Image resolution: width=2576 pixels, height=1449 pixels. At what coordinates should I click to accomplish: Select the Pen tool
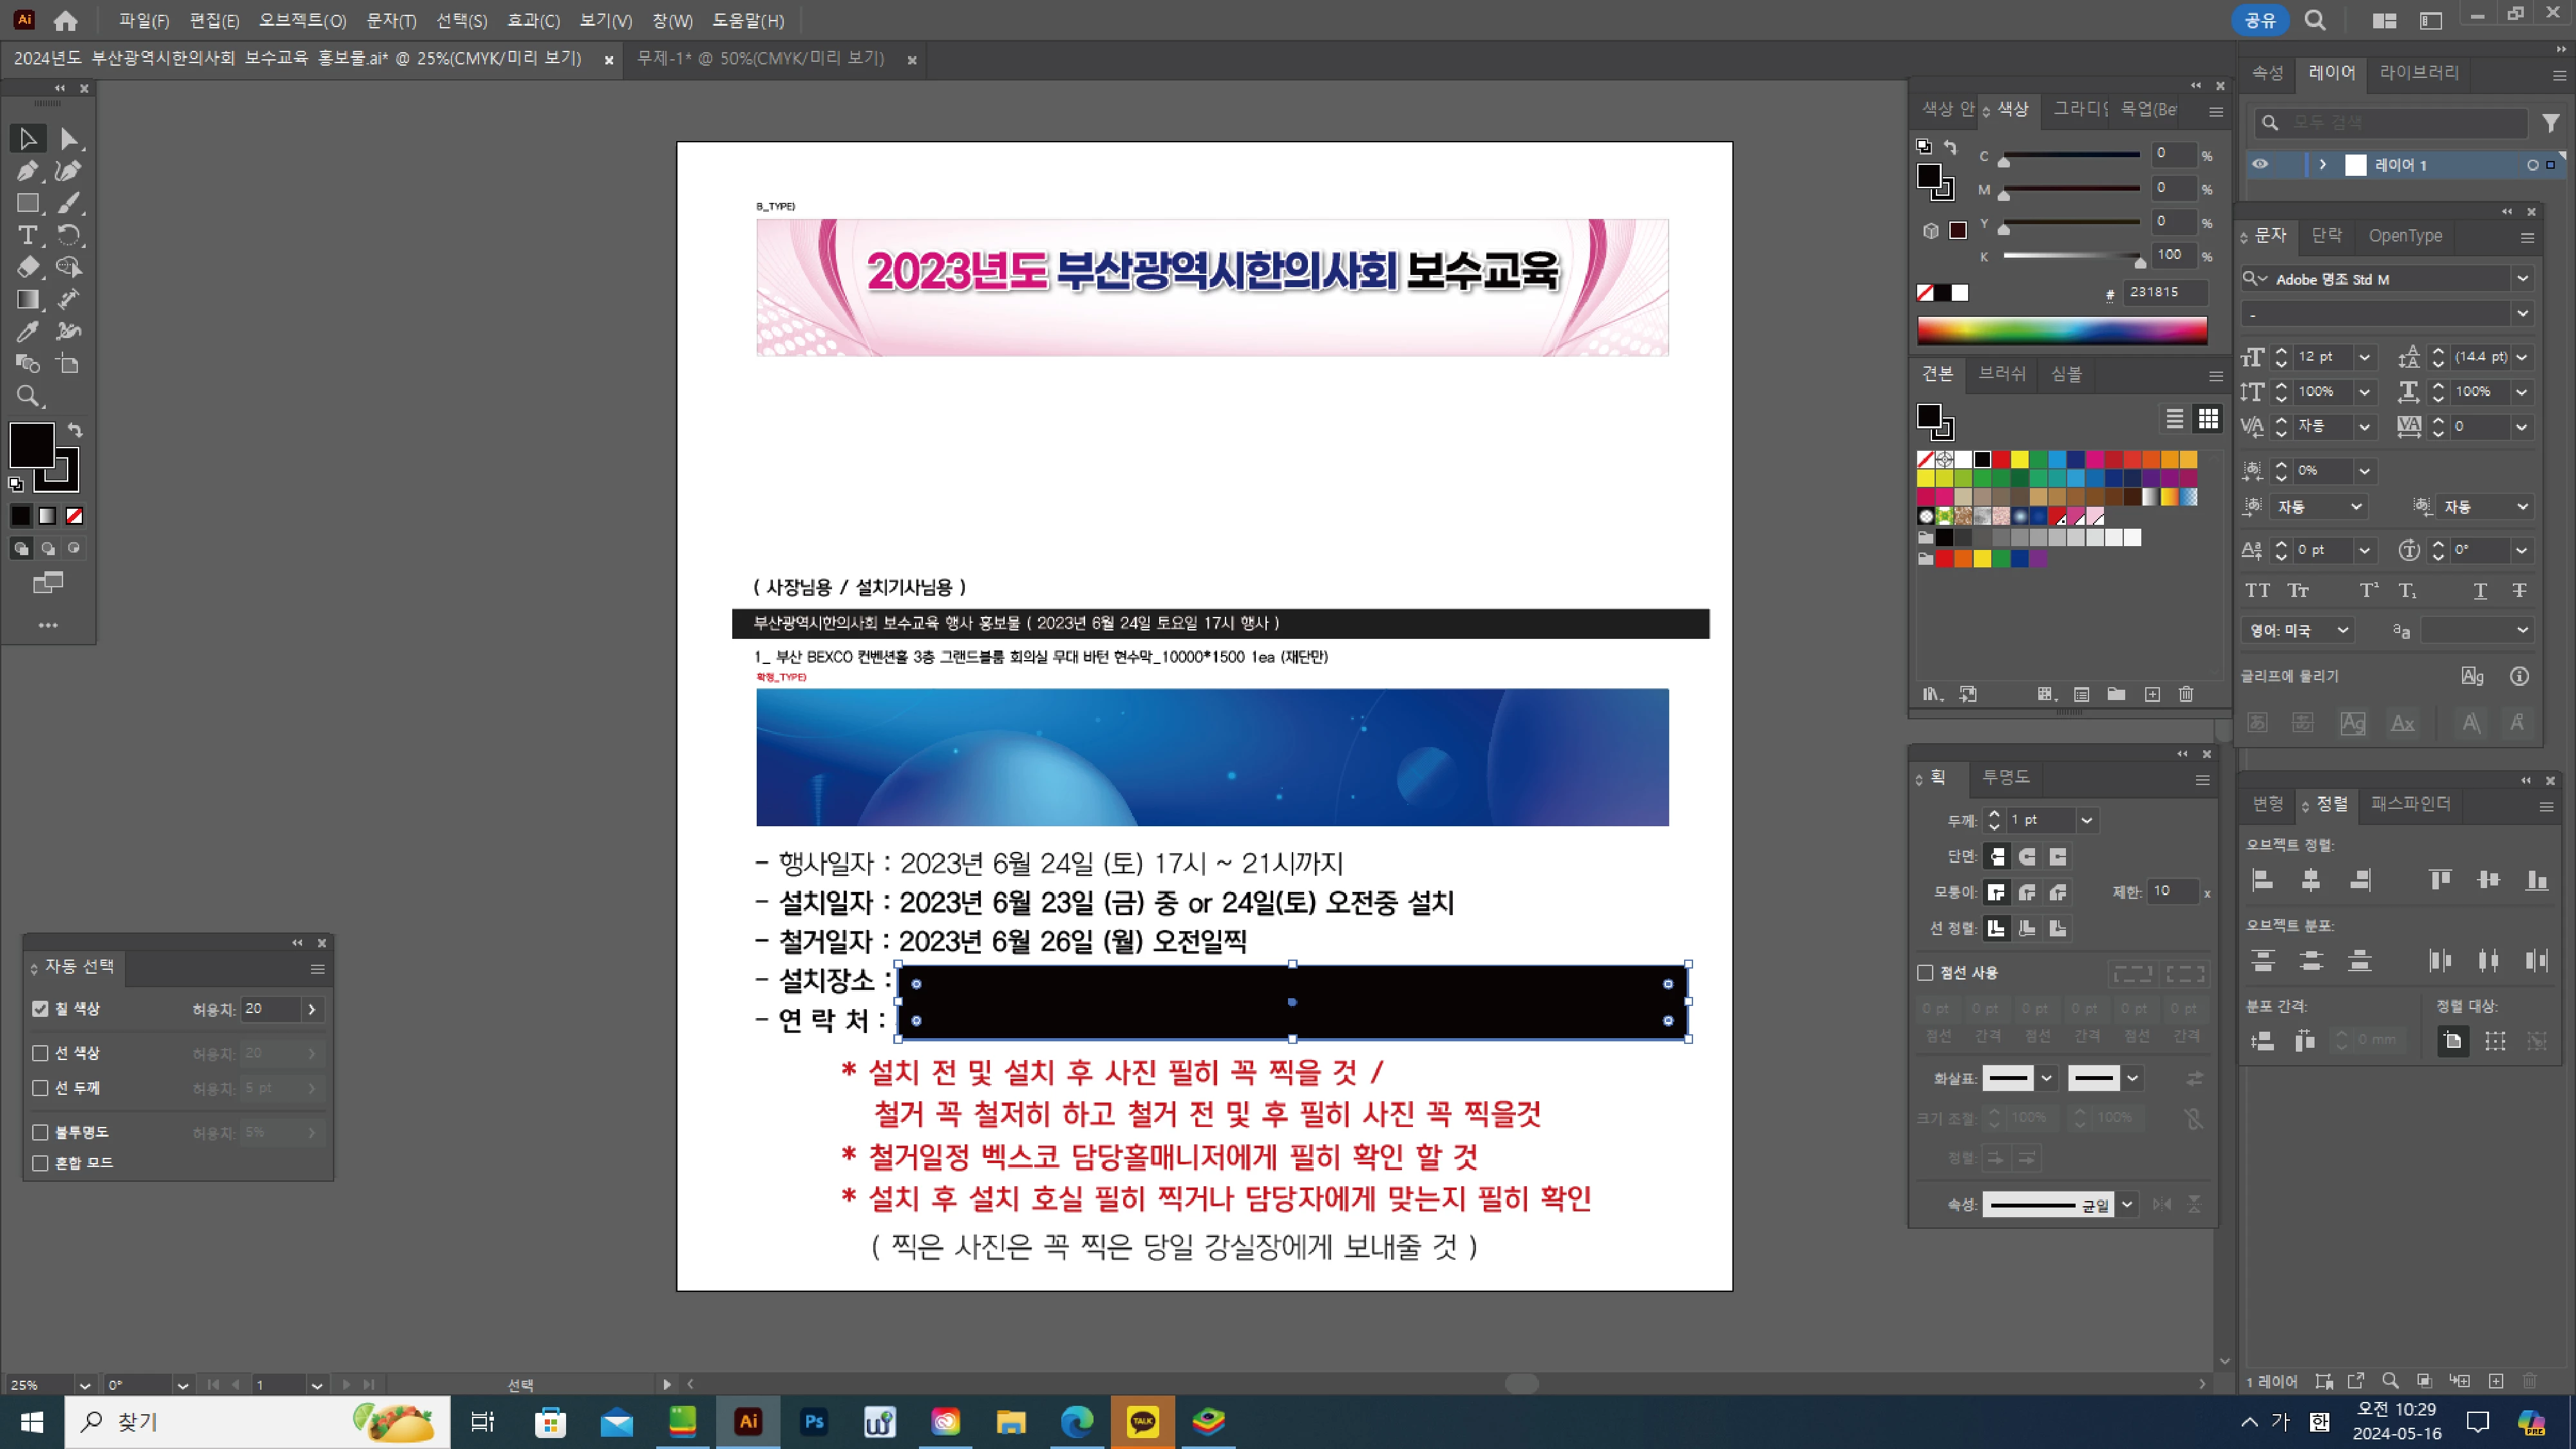point(27,171)
